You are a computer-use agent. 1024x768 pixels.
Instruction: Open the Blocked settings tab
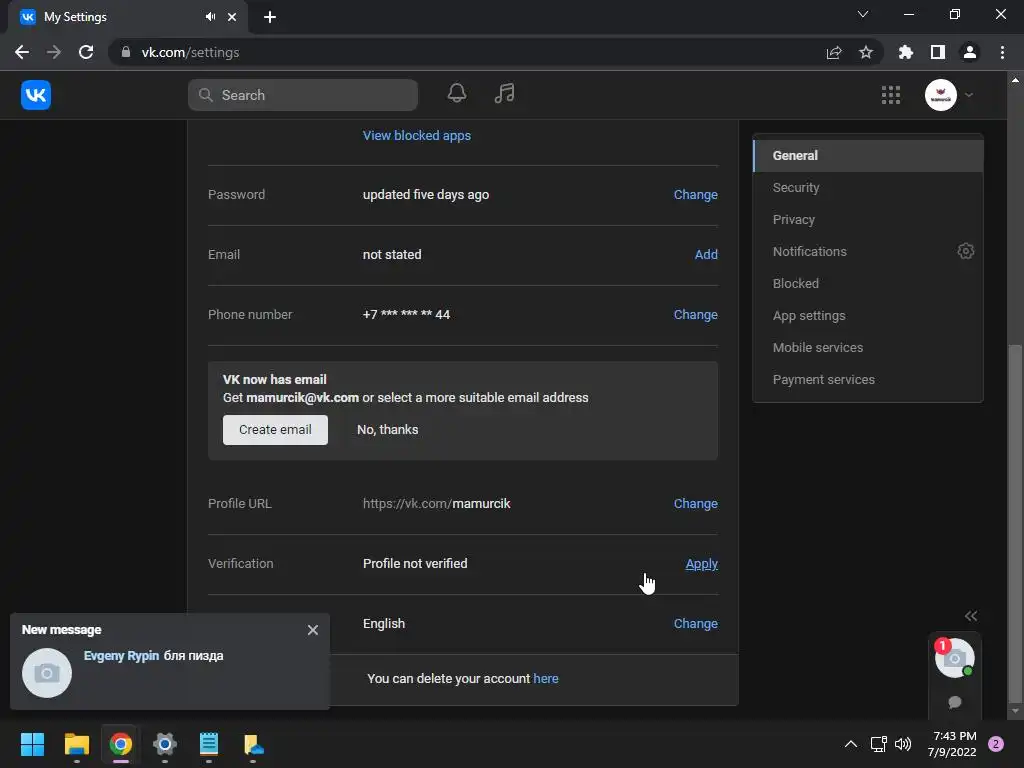(868, 283)
